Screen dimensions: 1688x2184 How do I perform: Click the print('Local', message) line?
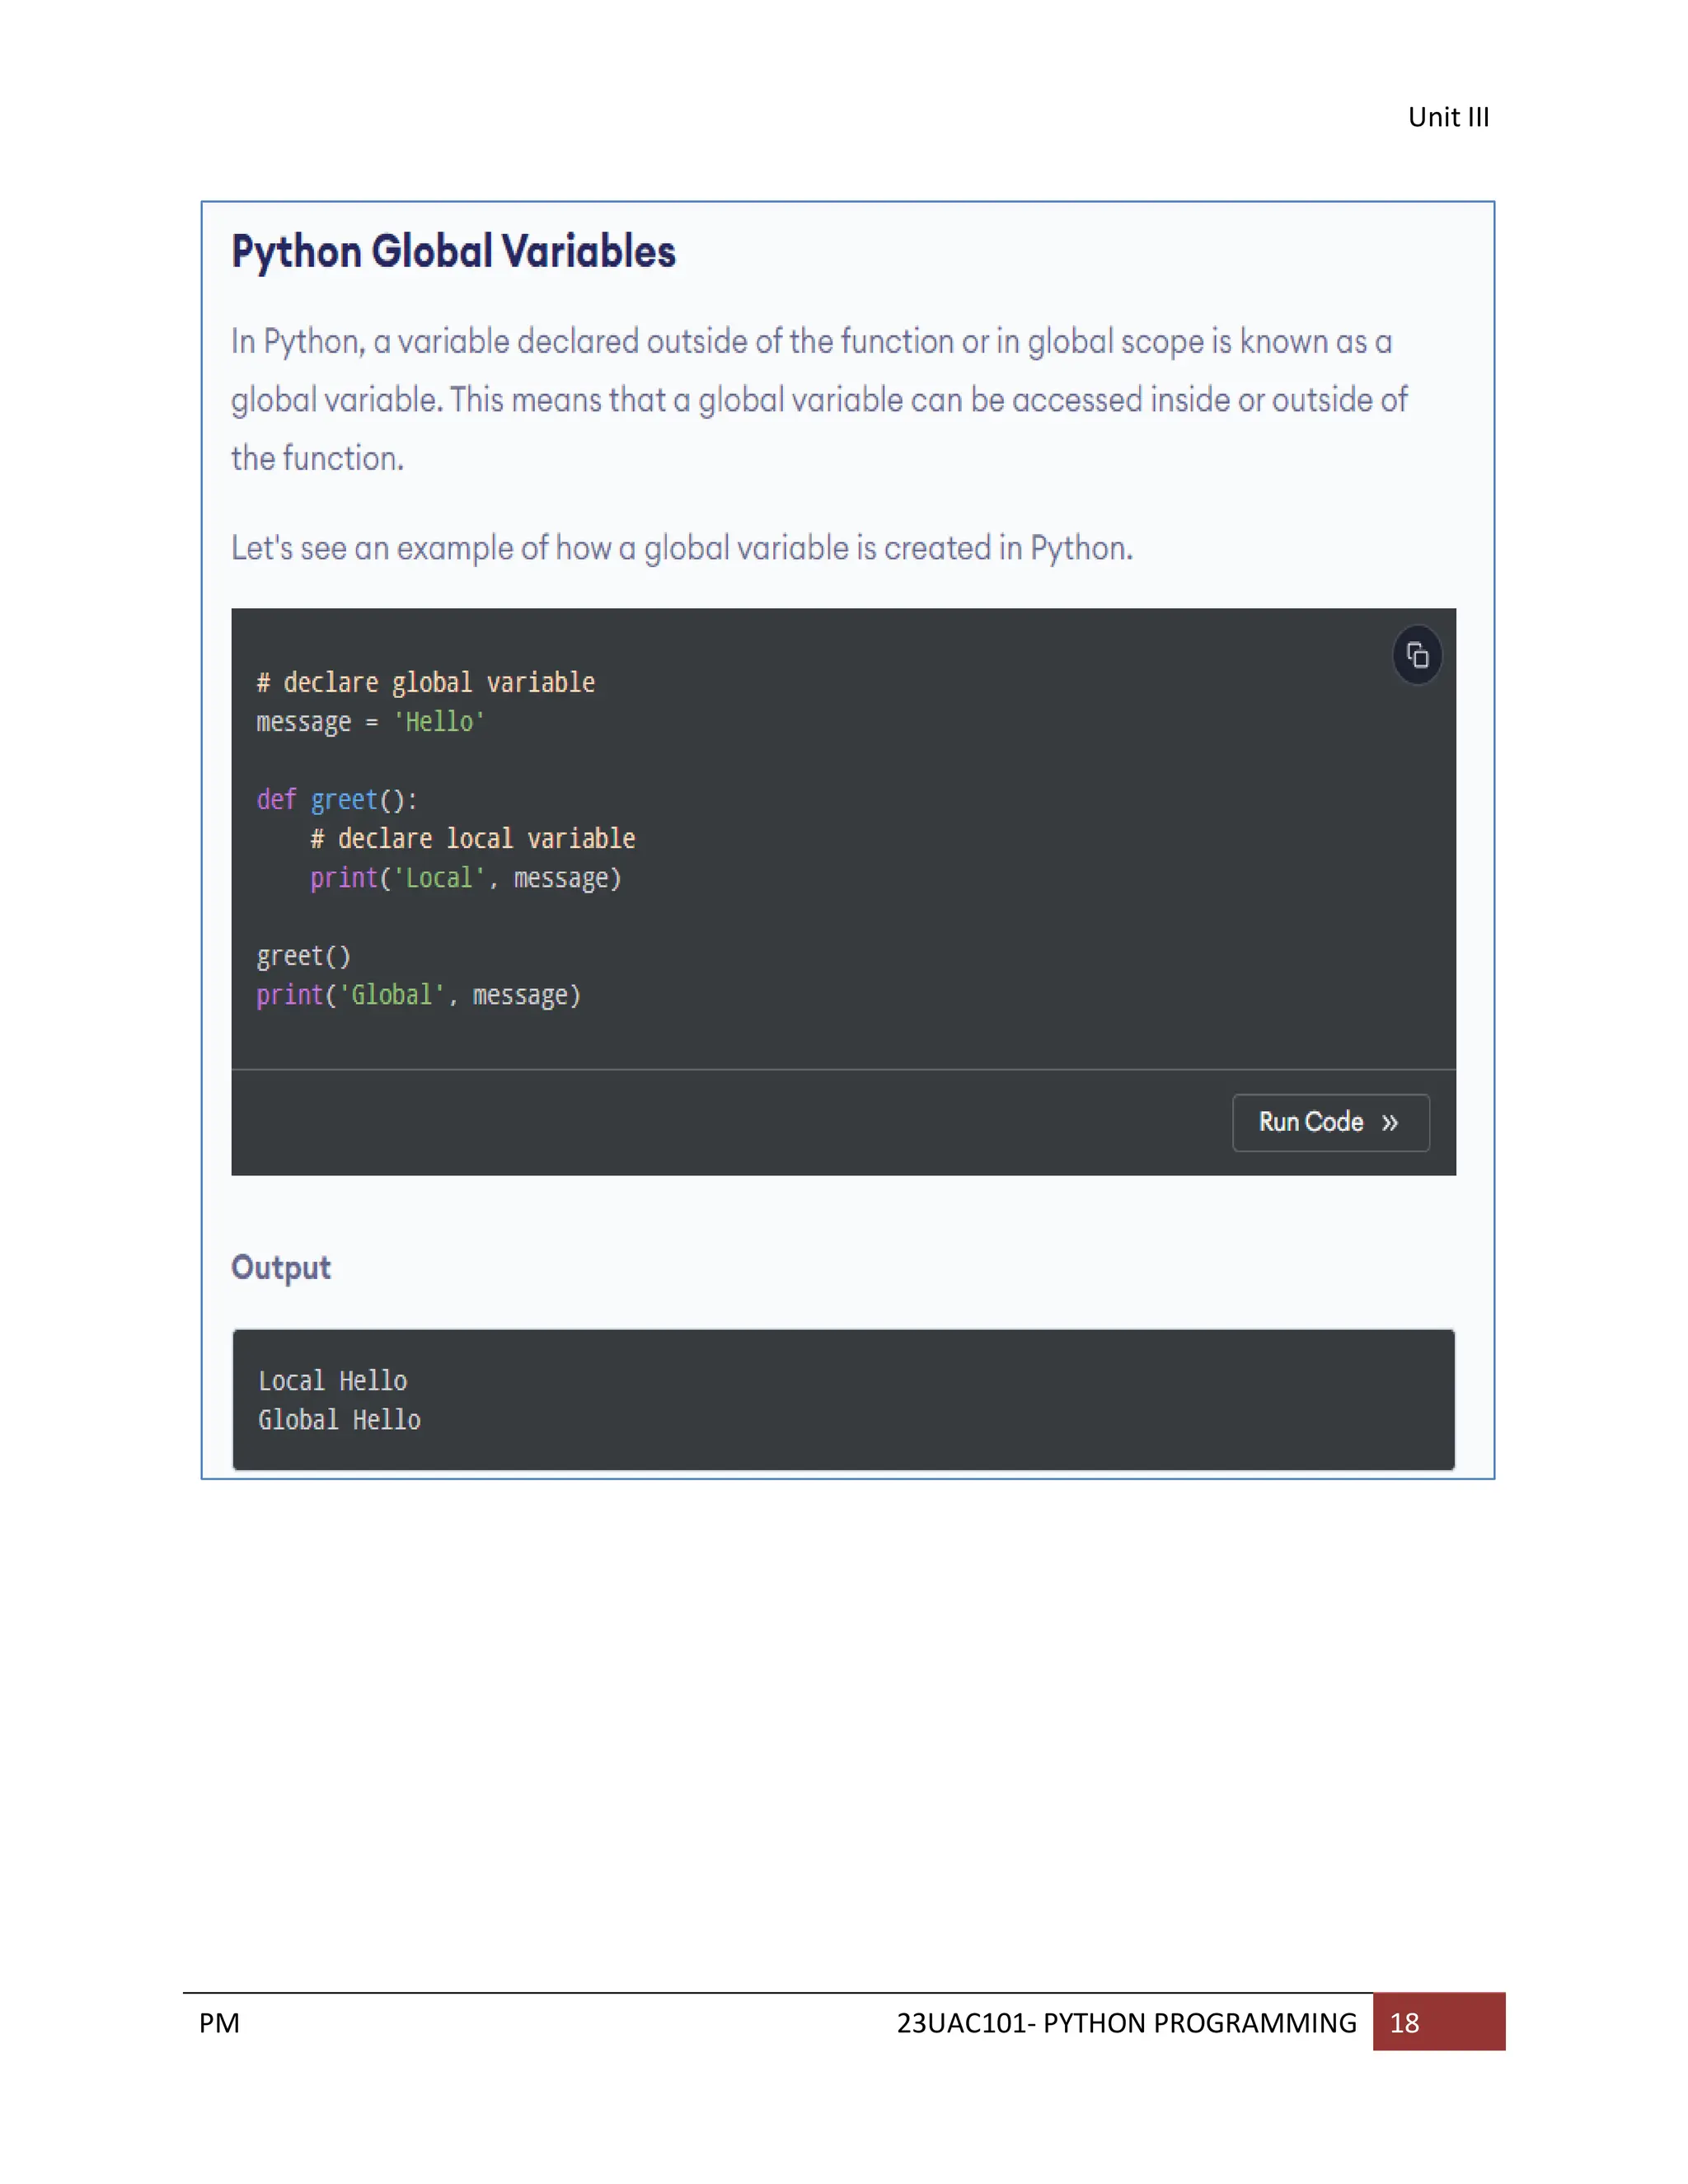[x=465, y=878]
